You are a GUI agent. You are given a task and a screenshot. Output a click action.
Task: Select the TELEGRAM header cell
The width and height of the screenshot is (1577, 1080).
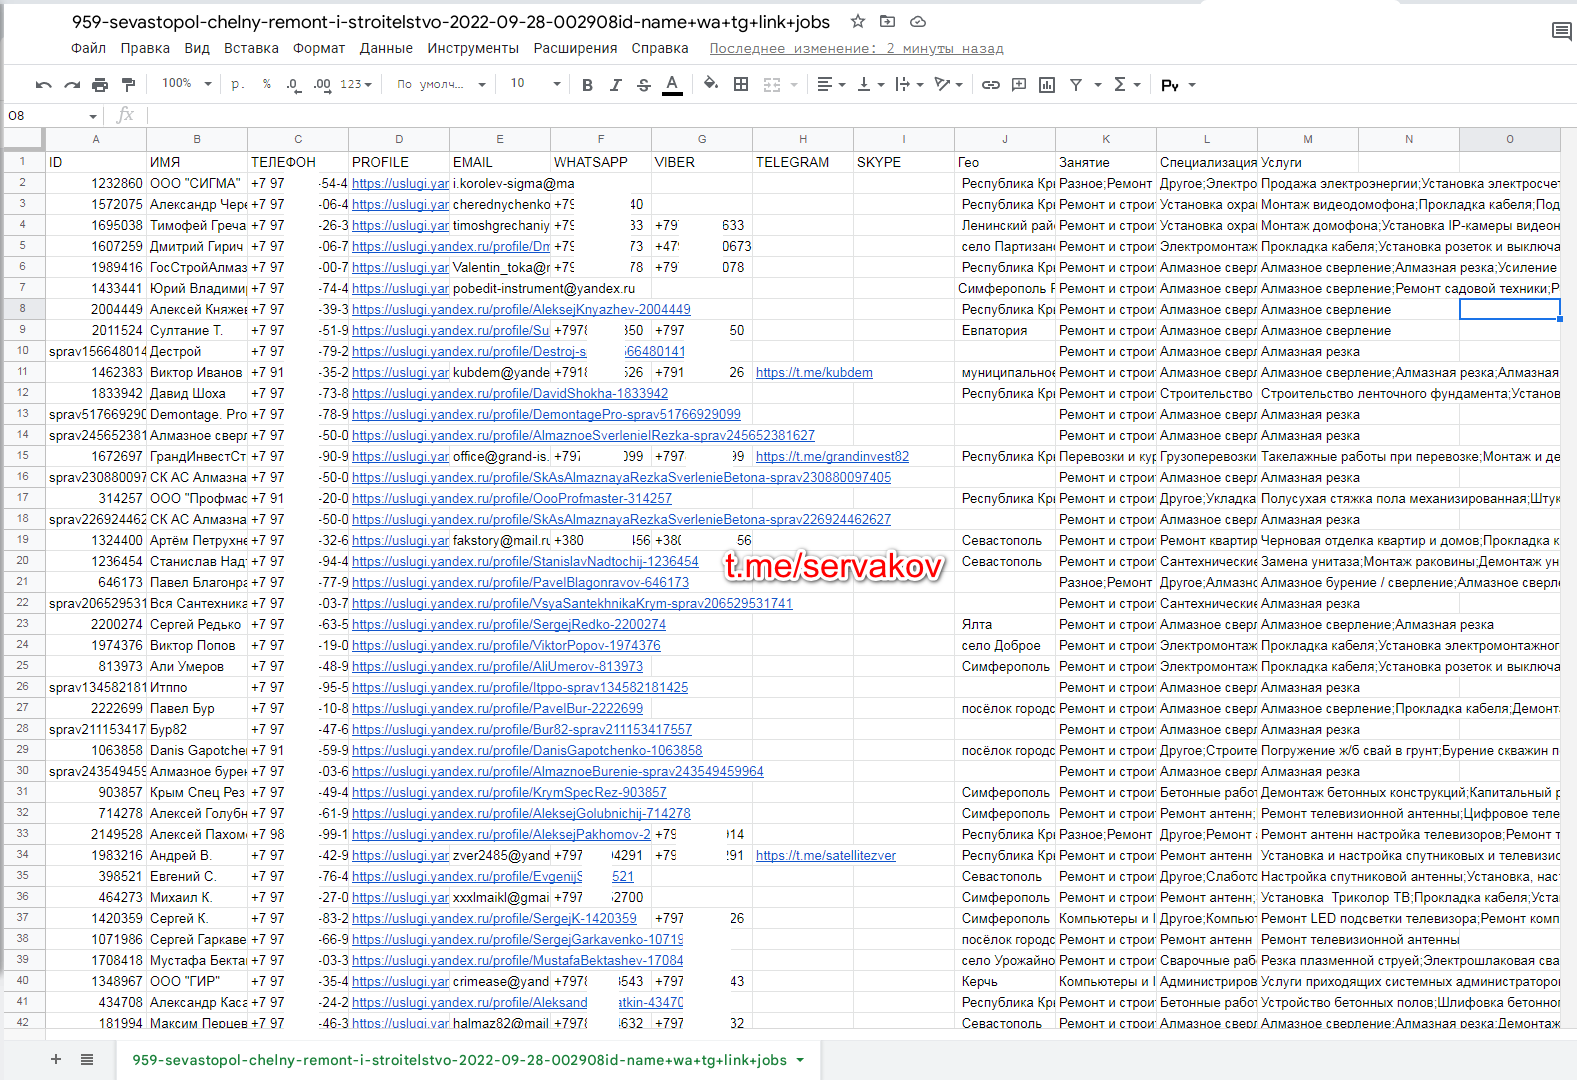click(803, 162)
